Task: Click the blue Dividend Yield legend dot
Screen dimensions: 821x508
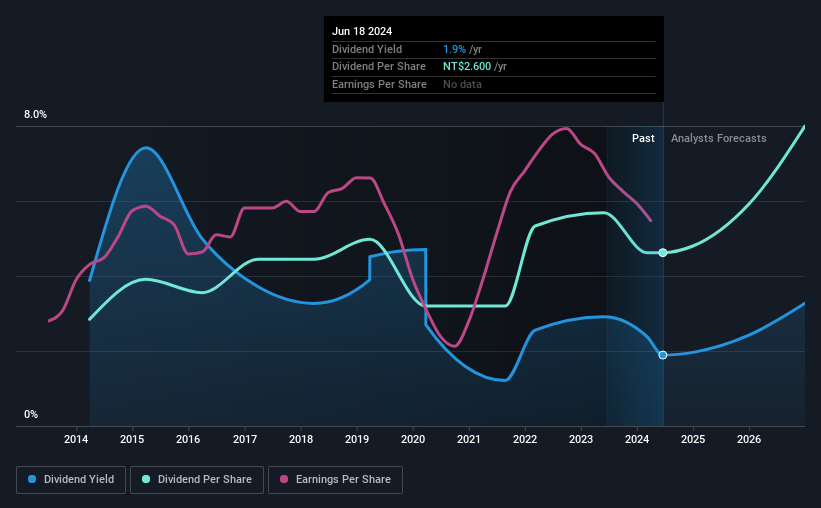Action: (x=32, y=479)
